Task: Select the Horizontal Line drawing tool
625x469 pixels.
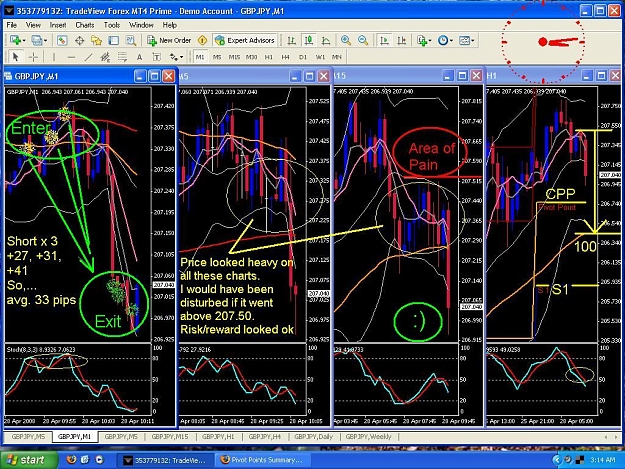Action: pyautogui.click(x=71, y=57)
